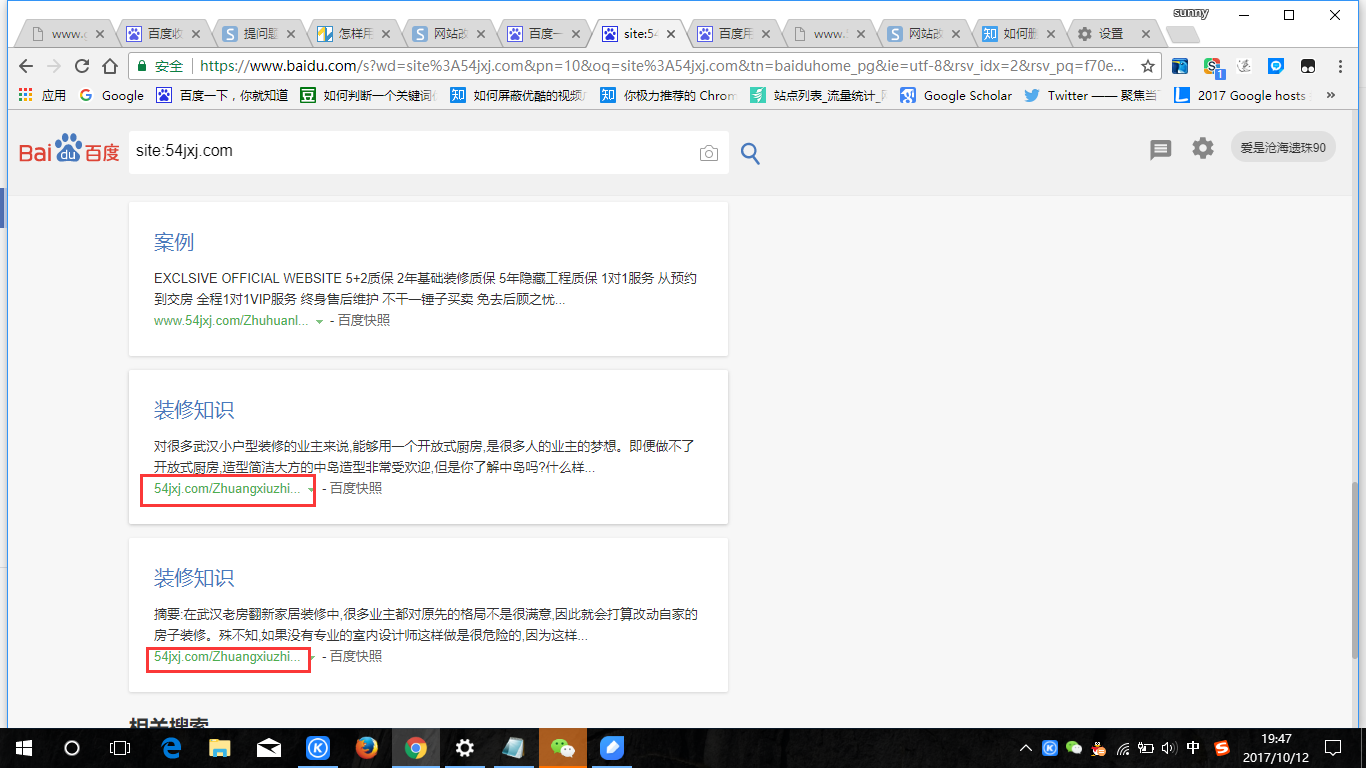
Task: Reload the page with the refresh button
Action: [x=82, y=66]
